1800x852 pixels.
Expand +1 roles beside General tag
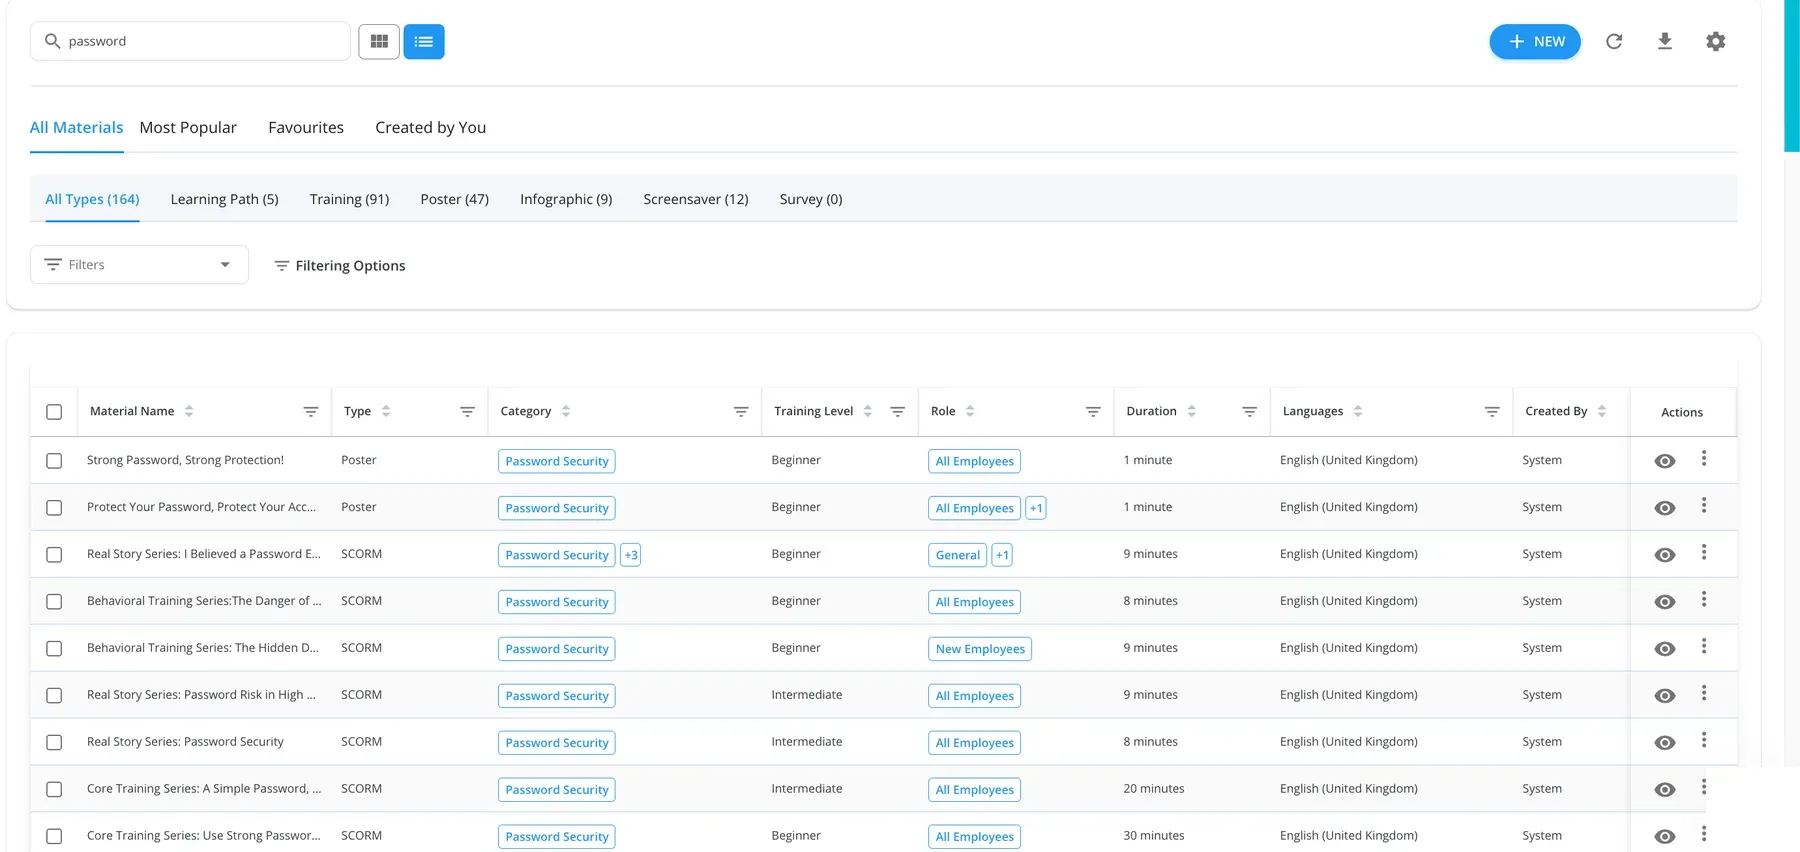point(1002,555)
